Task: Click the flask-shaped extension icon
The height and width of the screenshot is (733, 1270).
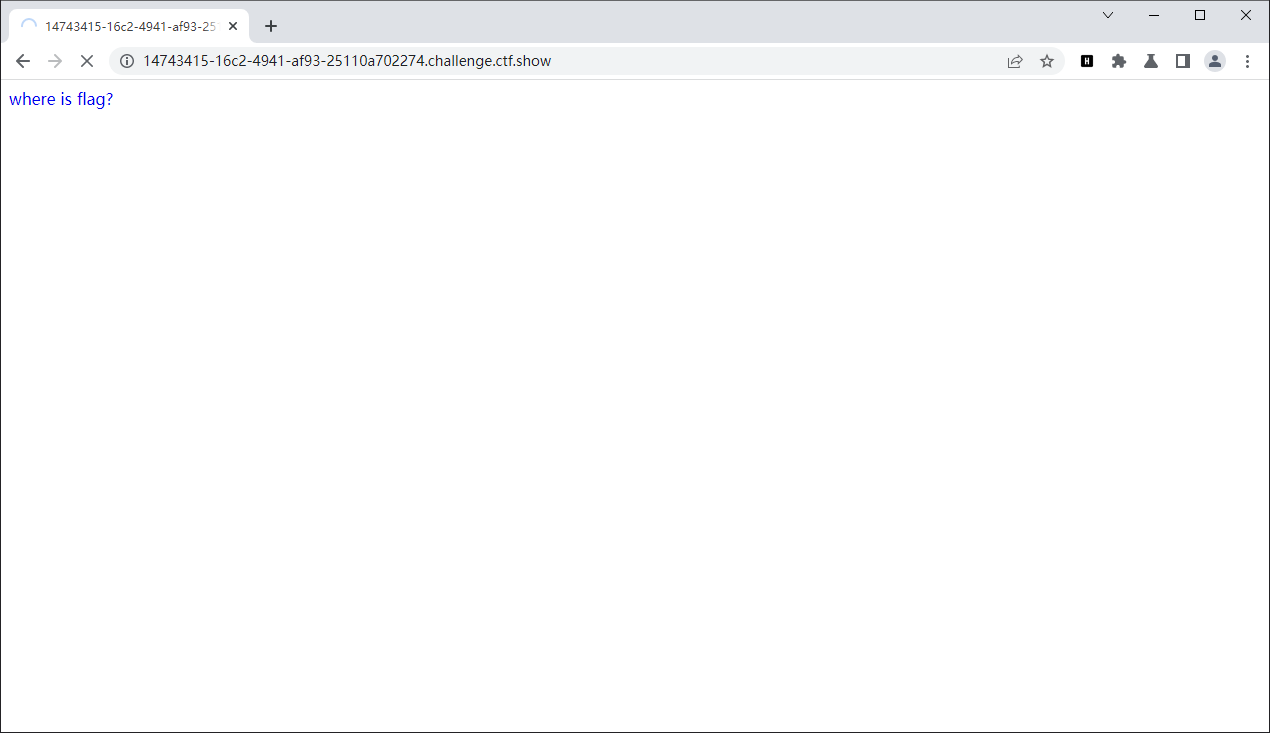Action: pos(1151,61)
